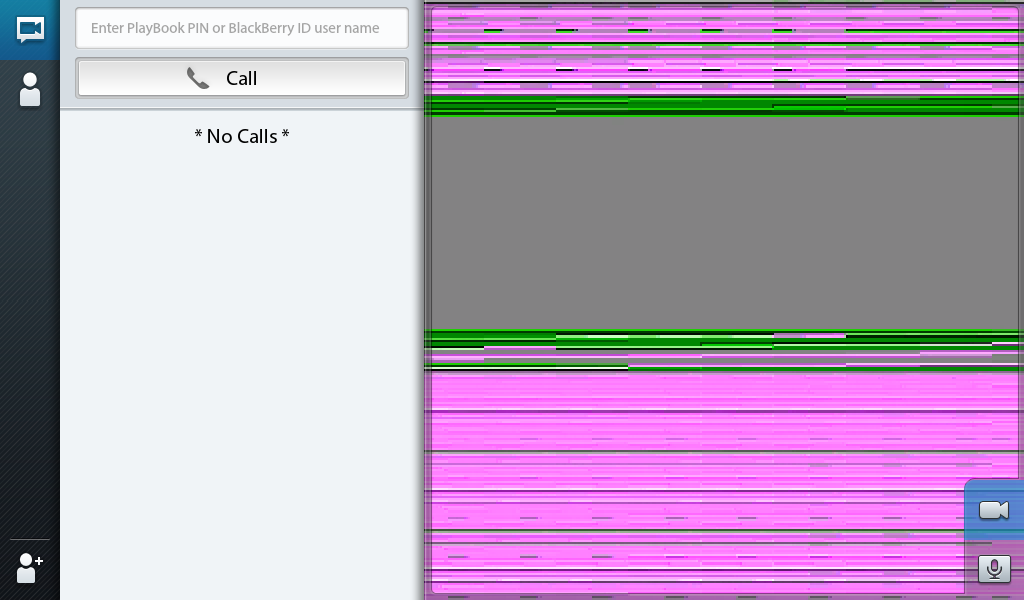This screenshot has width=1024, height=600.
Task: Open the video chat tab in sidebar
Action: [x=30, y=29]
